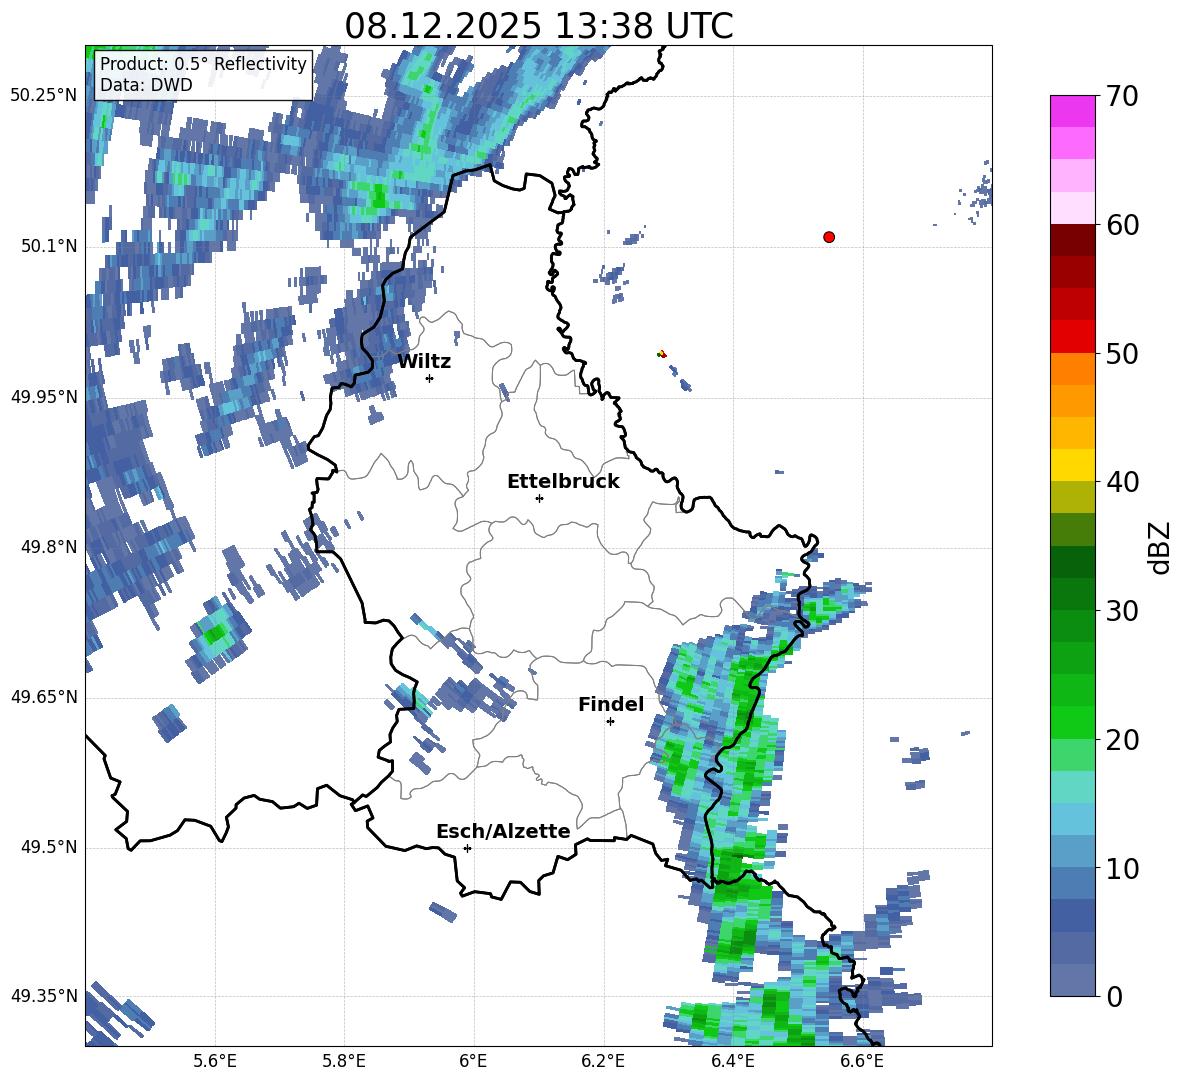This screenshot has height=1081, width=1184.
Task: Click the 49.5°N latitude label
Action: [x=49, y=847]
